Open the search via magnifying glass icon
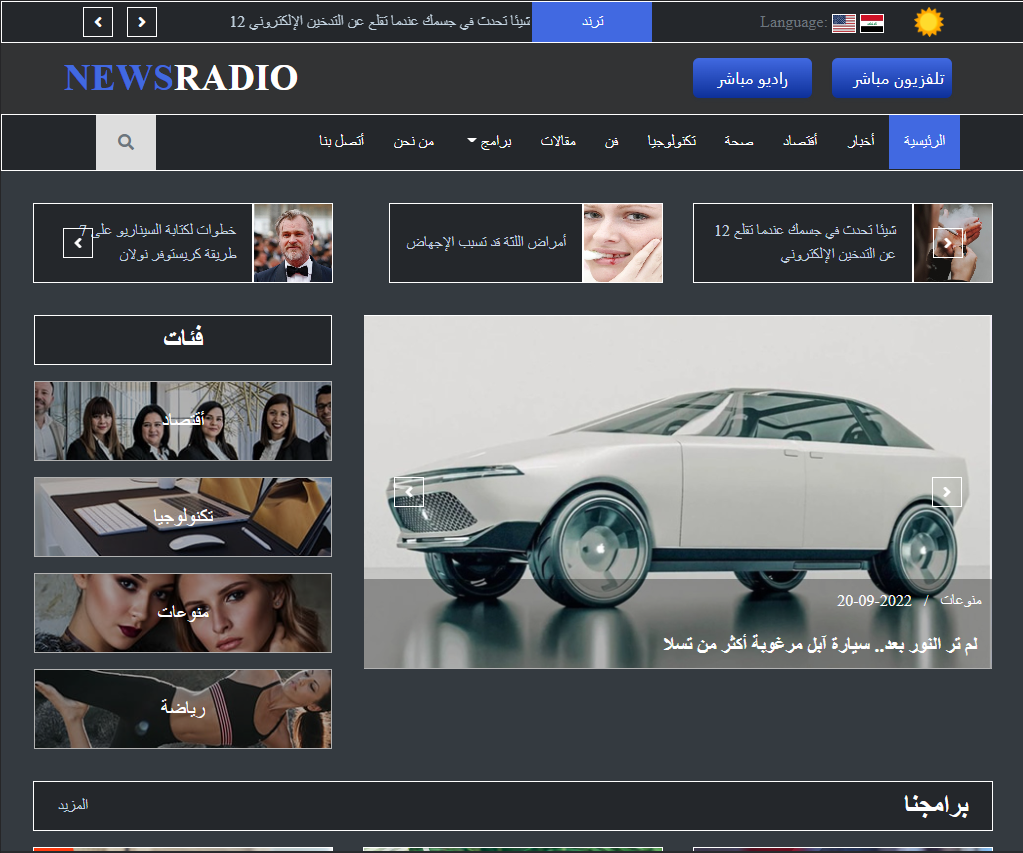This screenshot has height=853, width=1023. [126, 142]
